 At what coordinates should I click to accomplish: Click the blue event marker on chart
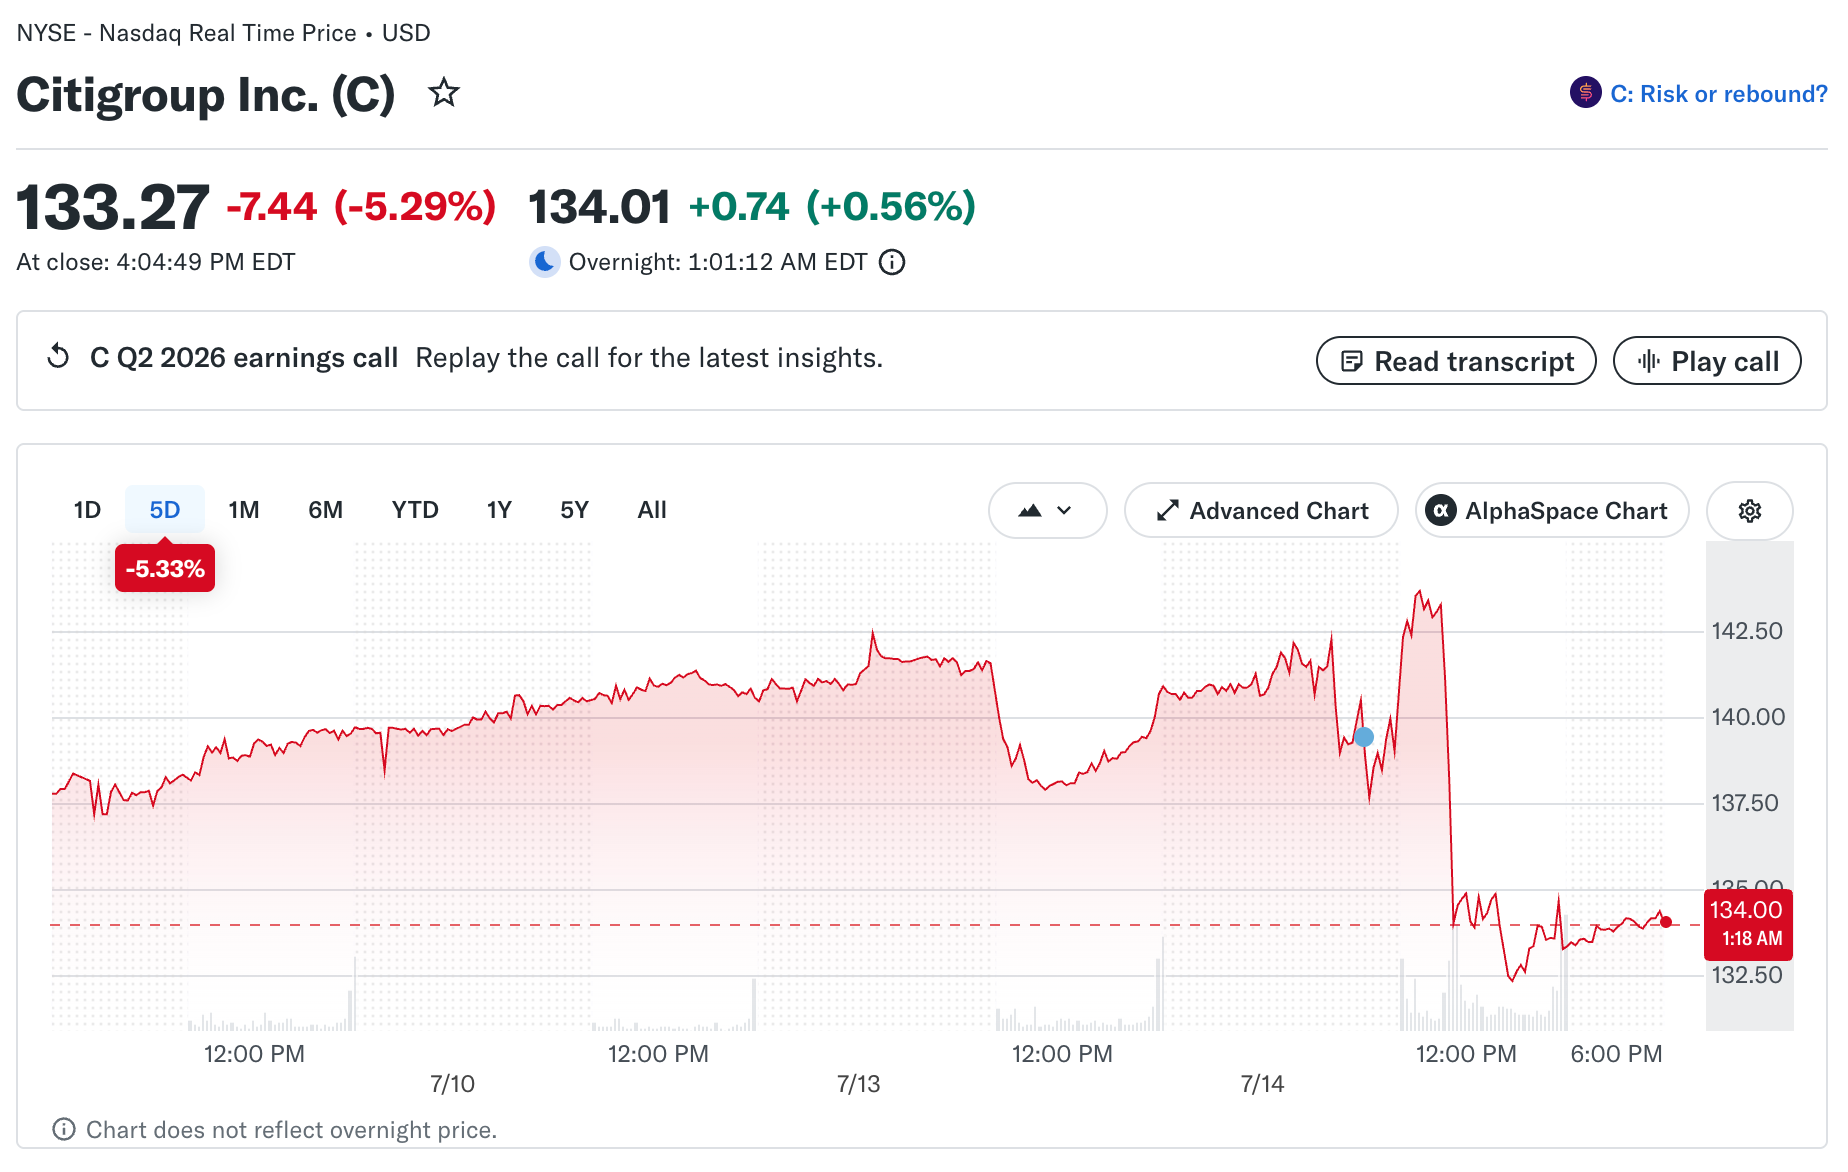tap(1364, 737)
